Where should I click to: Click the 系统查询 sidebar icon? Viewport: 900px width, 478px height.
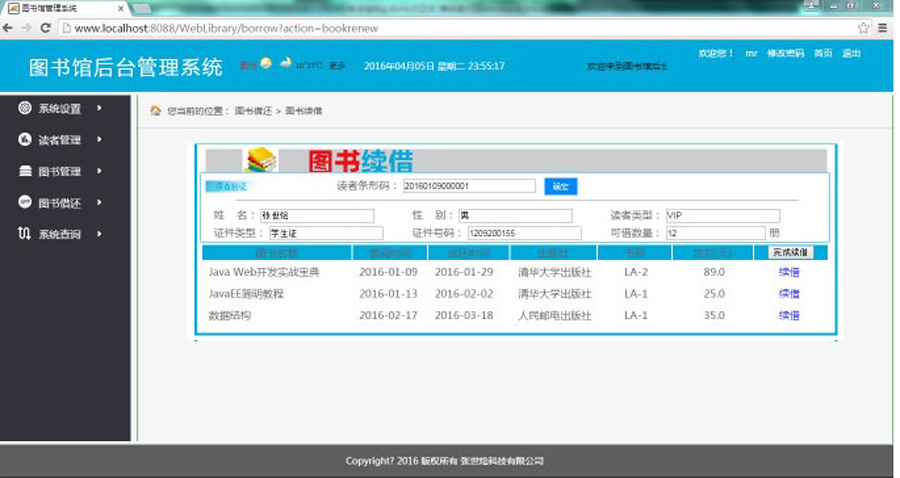click(25, 234)
